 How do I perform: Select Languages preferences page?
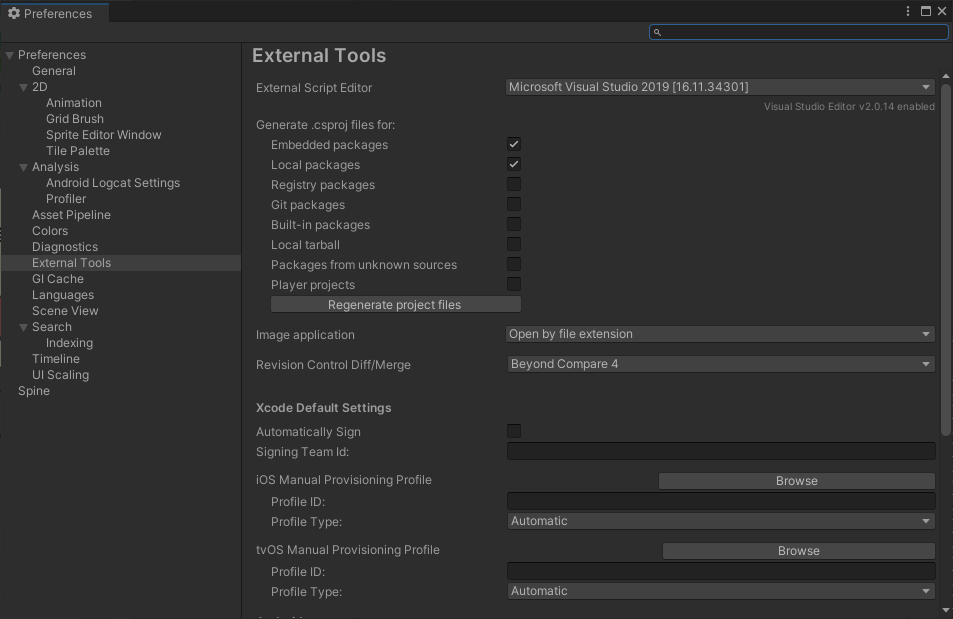pos(63,295)
